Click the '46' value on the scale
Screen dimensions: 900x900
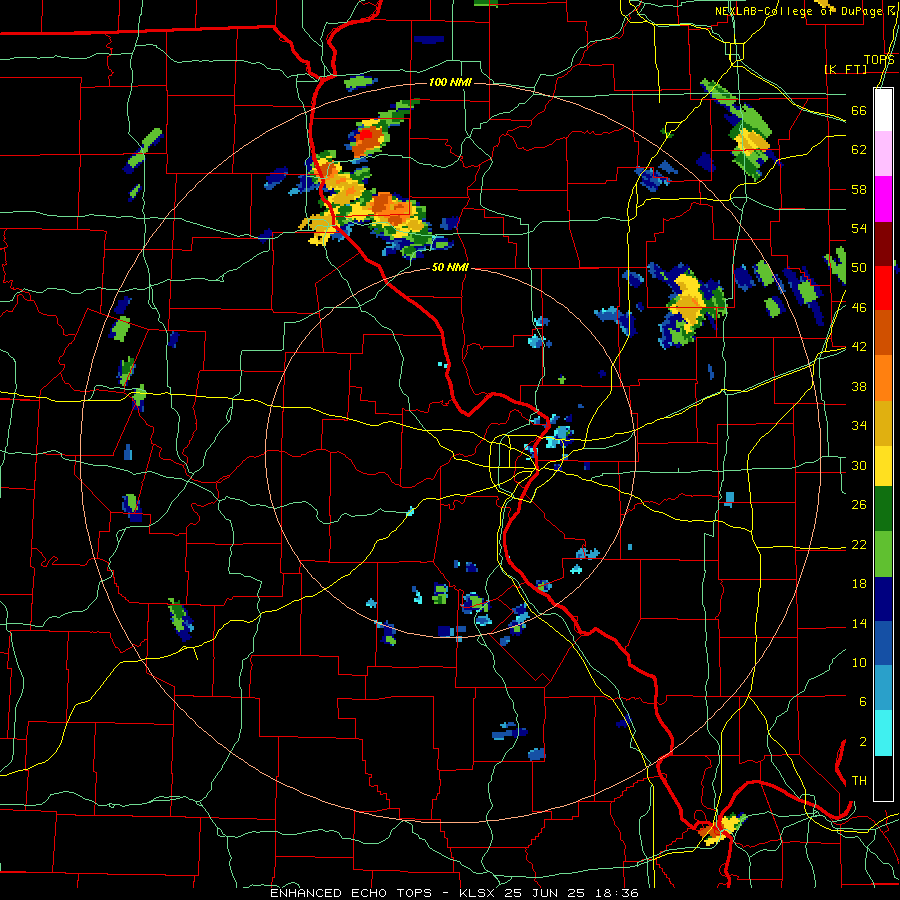(859, 308)
